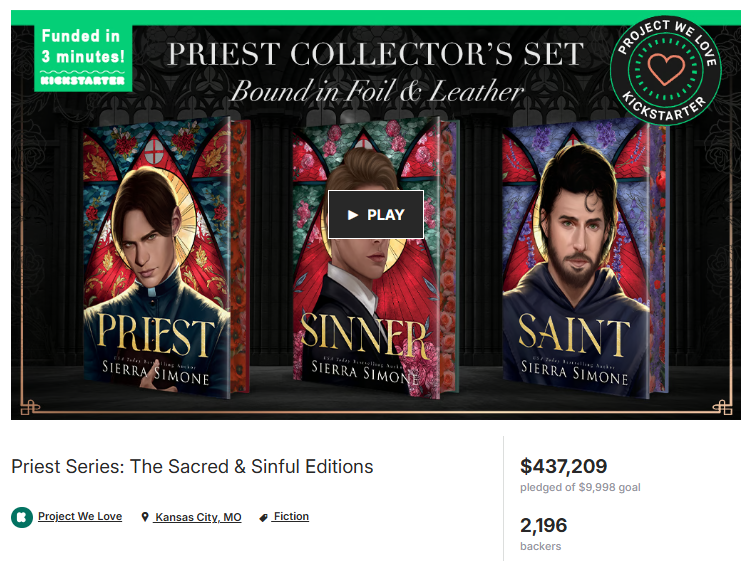The height and width of the screenshot is (561, 749).
Task: Click the green Kickstarter badge icon beside Project We Love
Action: point(21,517)
